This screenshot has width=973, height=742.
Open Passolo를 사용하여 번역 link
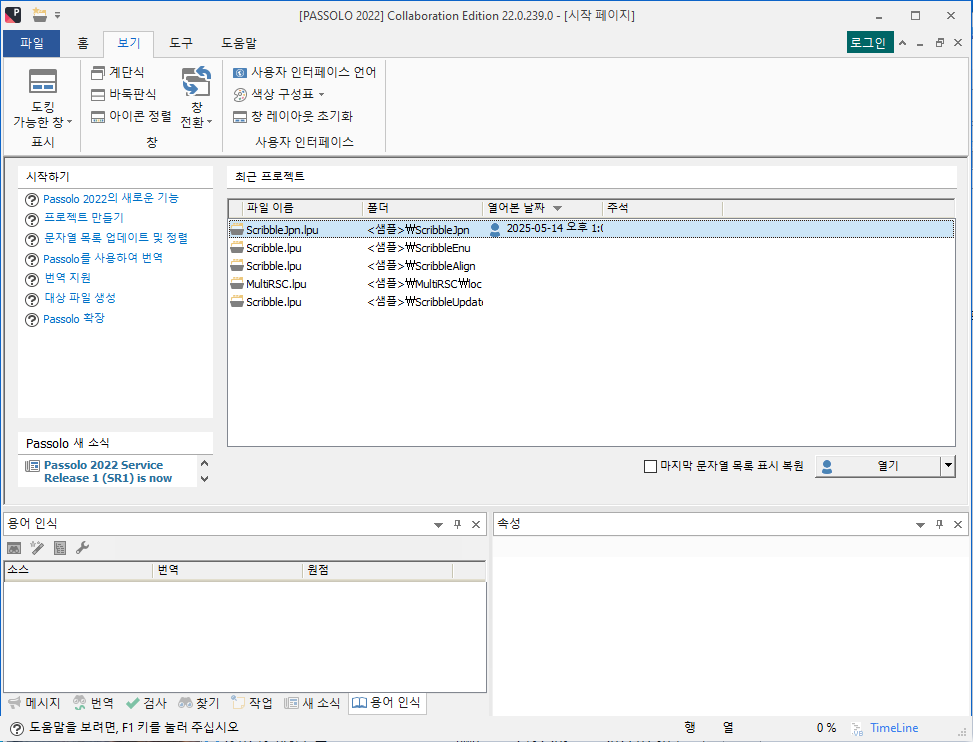pyautogui.click(x=103, y=258)
